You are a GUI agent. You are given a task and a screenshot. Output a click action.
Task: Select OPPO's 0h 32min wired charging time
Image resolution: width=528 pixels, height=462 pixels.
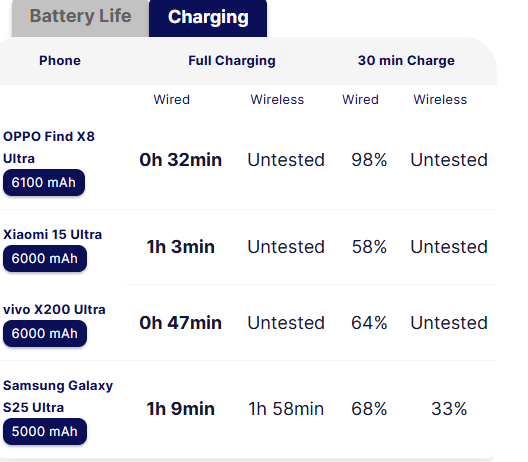pos(180,160)
